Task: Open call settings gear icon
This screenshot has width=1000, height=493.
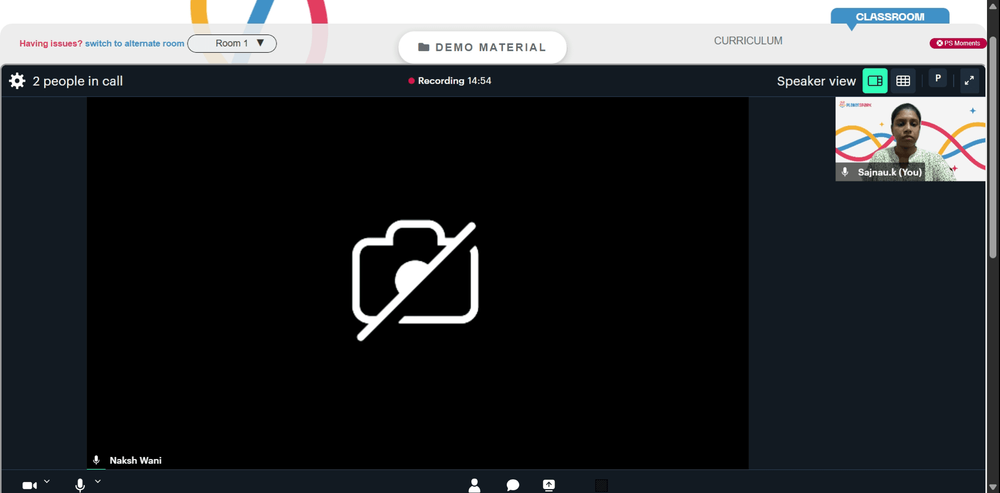Action: tap(17, 81)
